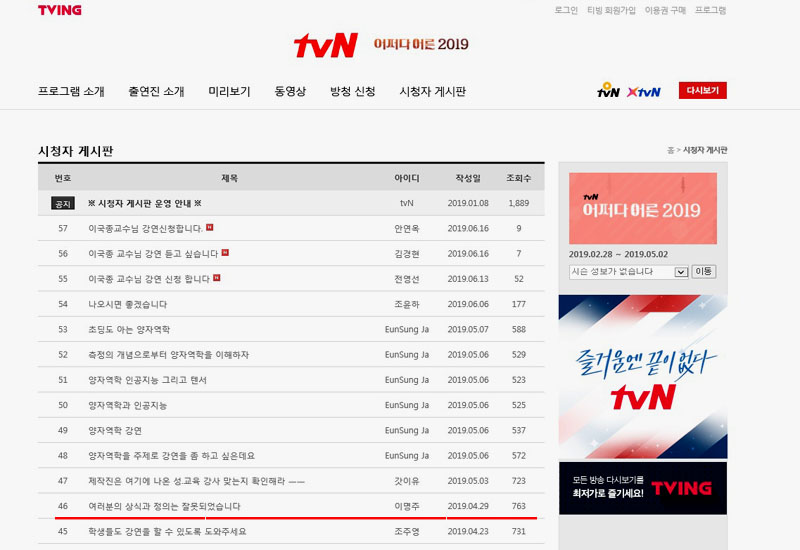Image resolution: width=800 pixels, height=550 pixels.
Task: Open post titled 초딩도 아는 양자역학
Action: 129,329
